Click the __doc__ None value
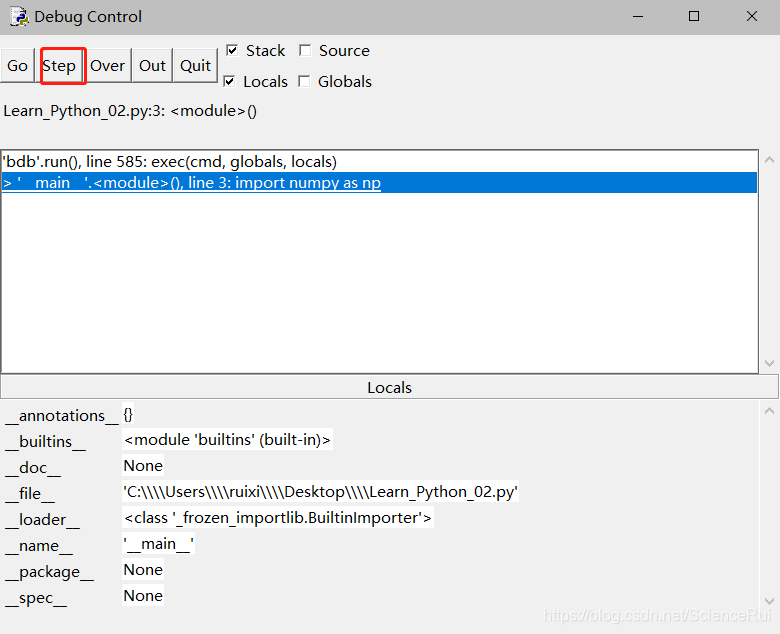This screenshot has height=634, width=780. (143, 465)
